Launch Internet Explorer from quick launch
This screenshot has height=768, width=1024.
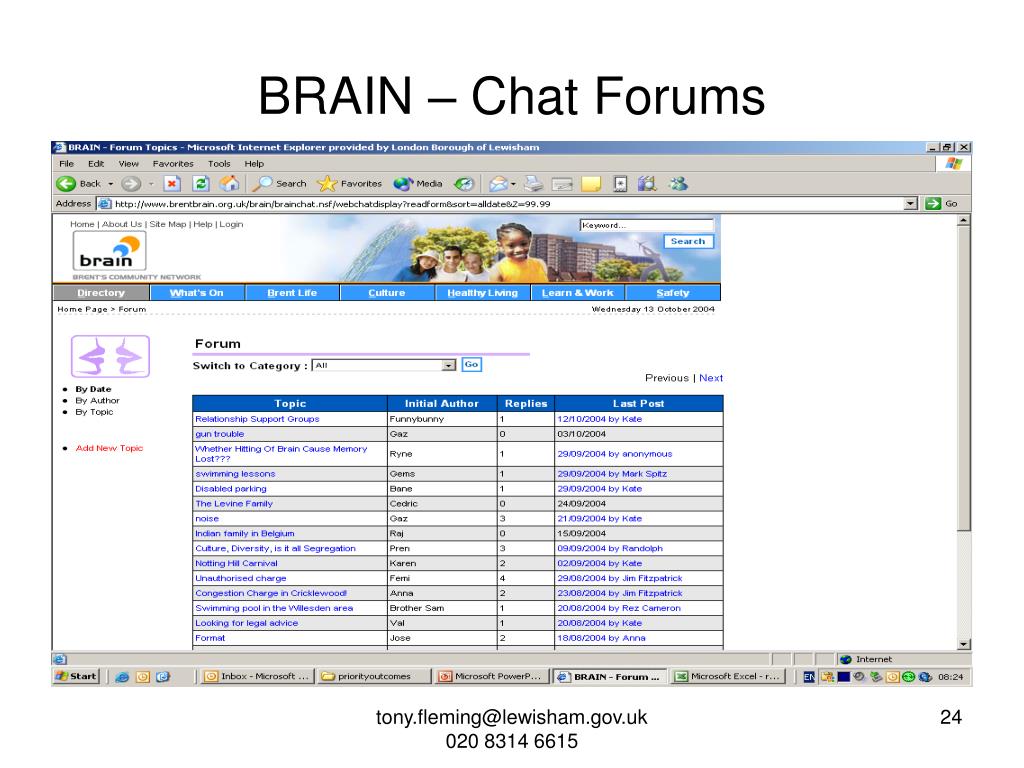(122, 677)
